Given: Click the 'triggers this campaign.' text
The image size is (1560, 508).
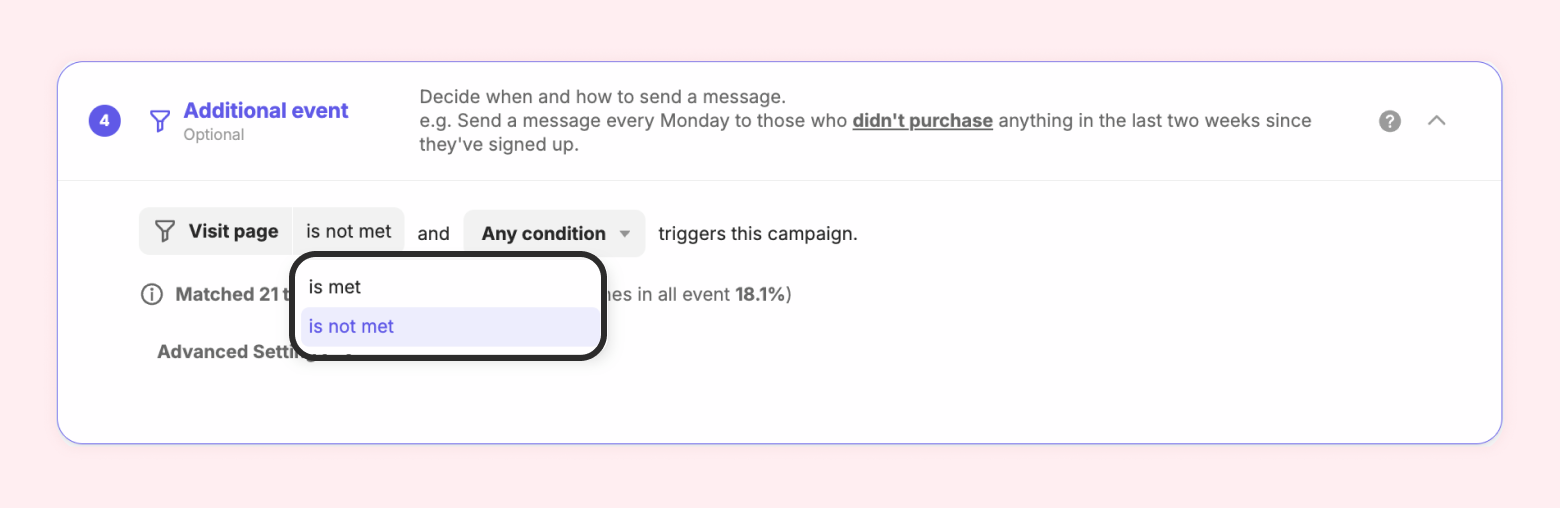Looking at the screenshot, I should [757, 234].
